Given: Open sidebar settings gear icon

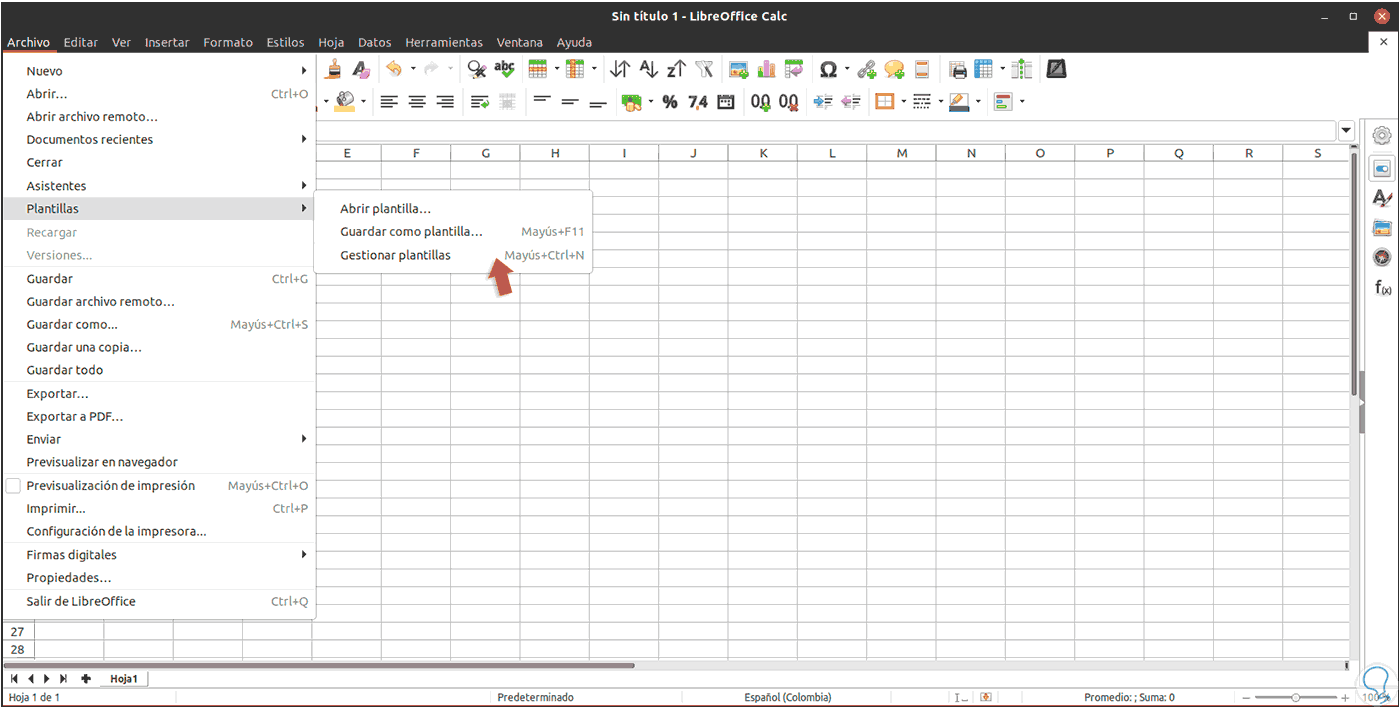Looking at the screenshot, I should tap(1382, 136).
